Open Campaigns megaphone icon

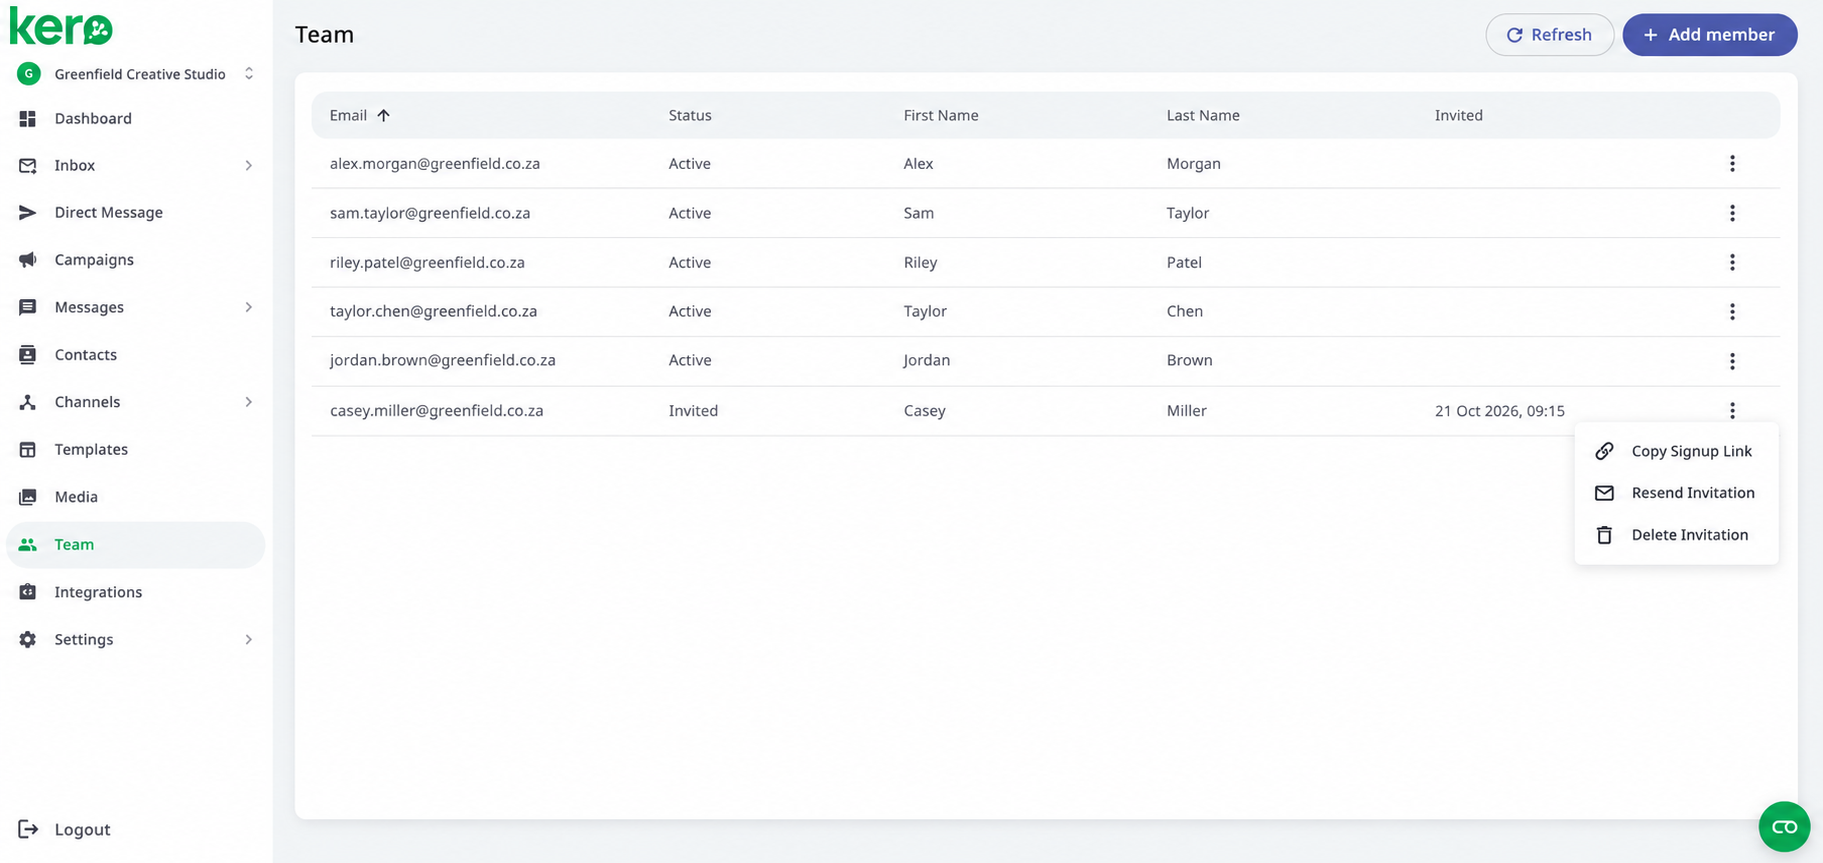pyautogui.click(x=28, y=260)
